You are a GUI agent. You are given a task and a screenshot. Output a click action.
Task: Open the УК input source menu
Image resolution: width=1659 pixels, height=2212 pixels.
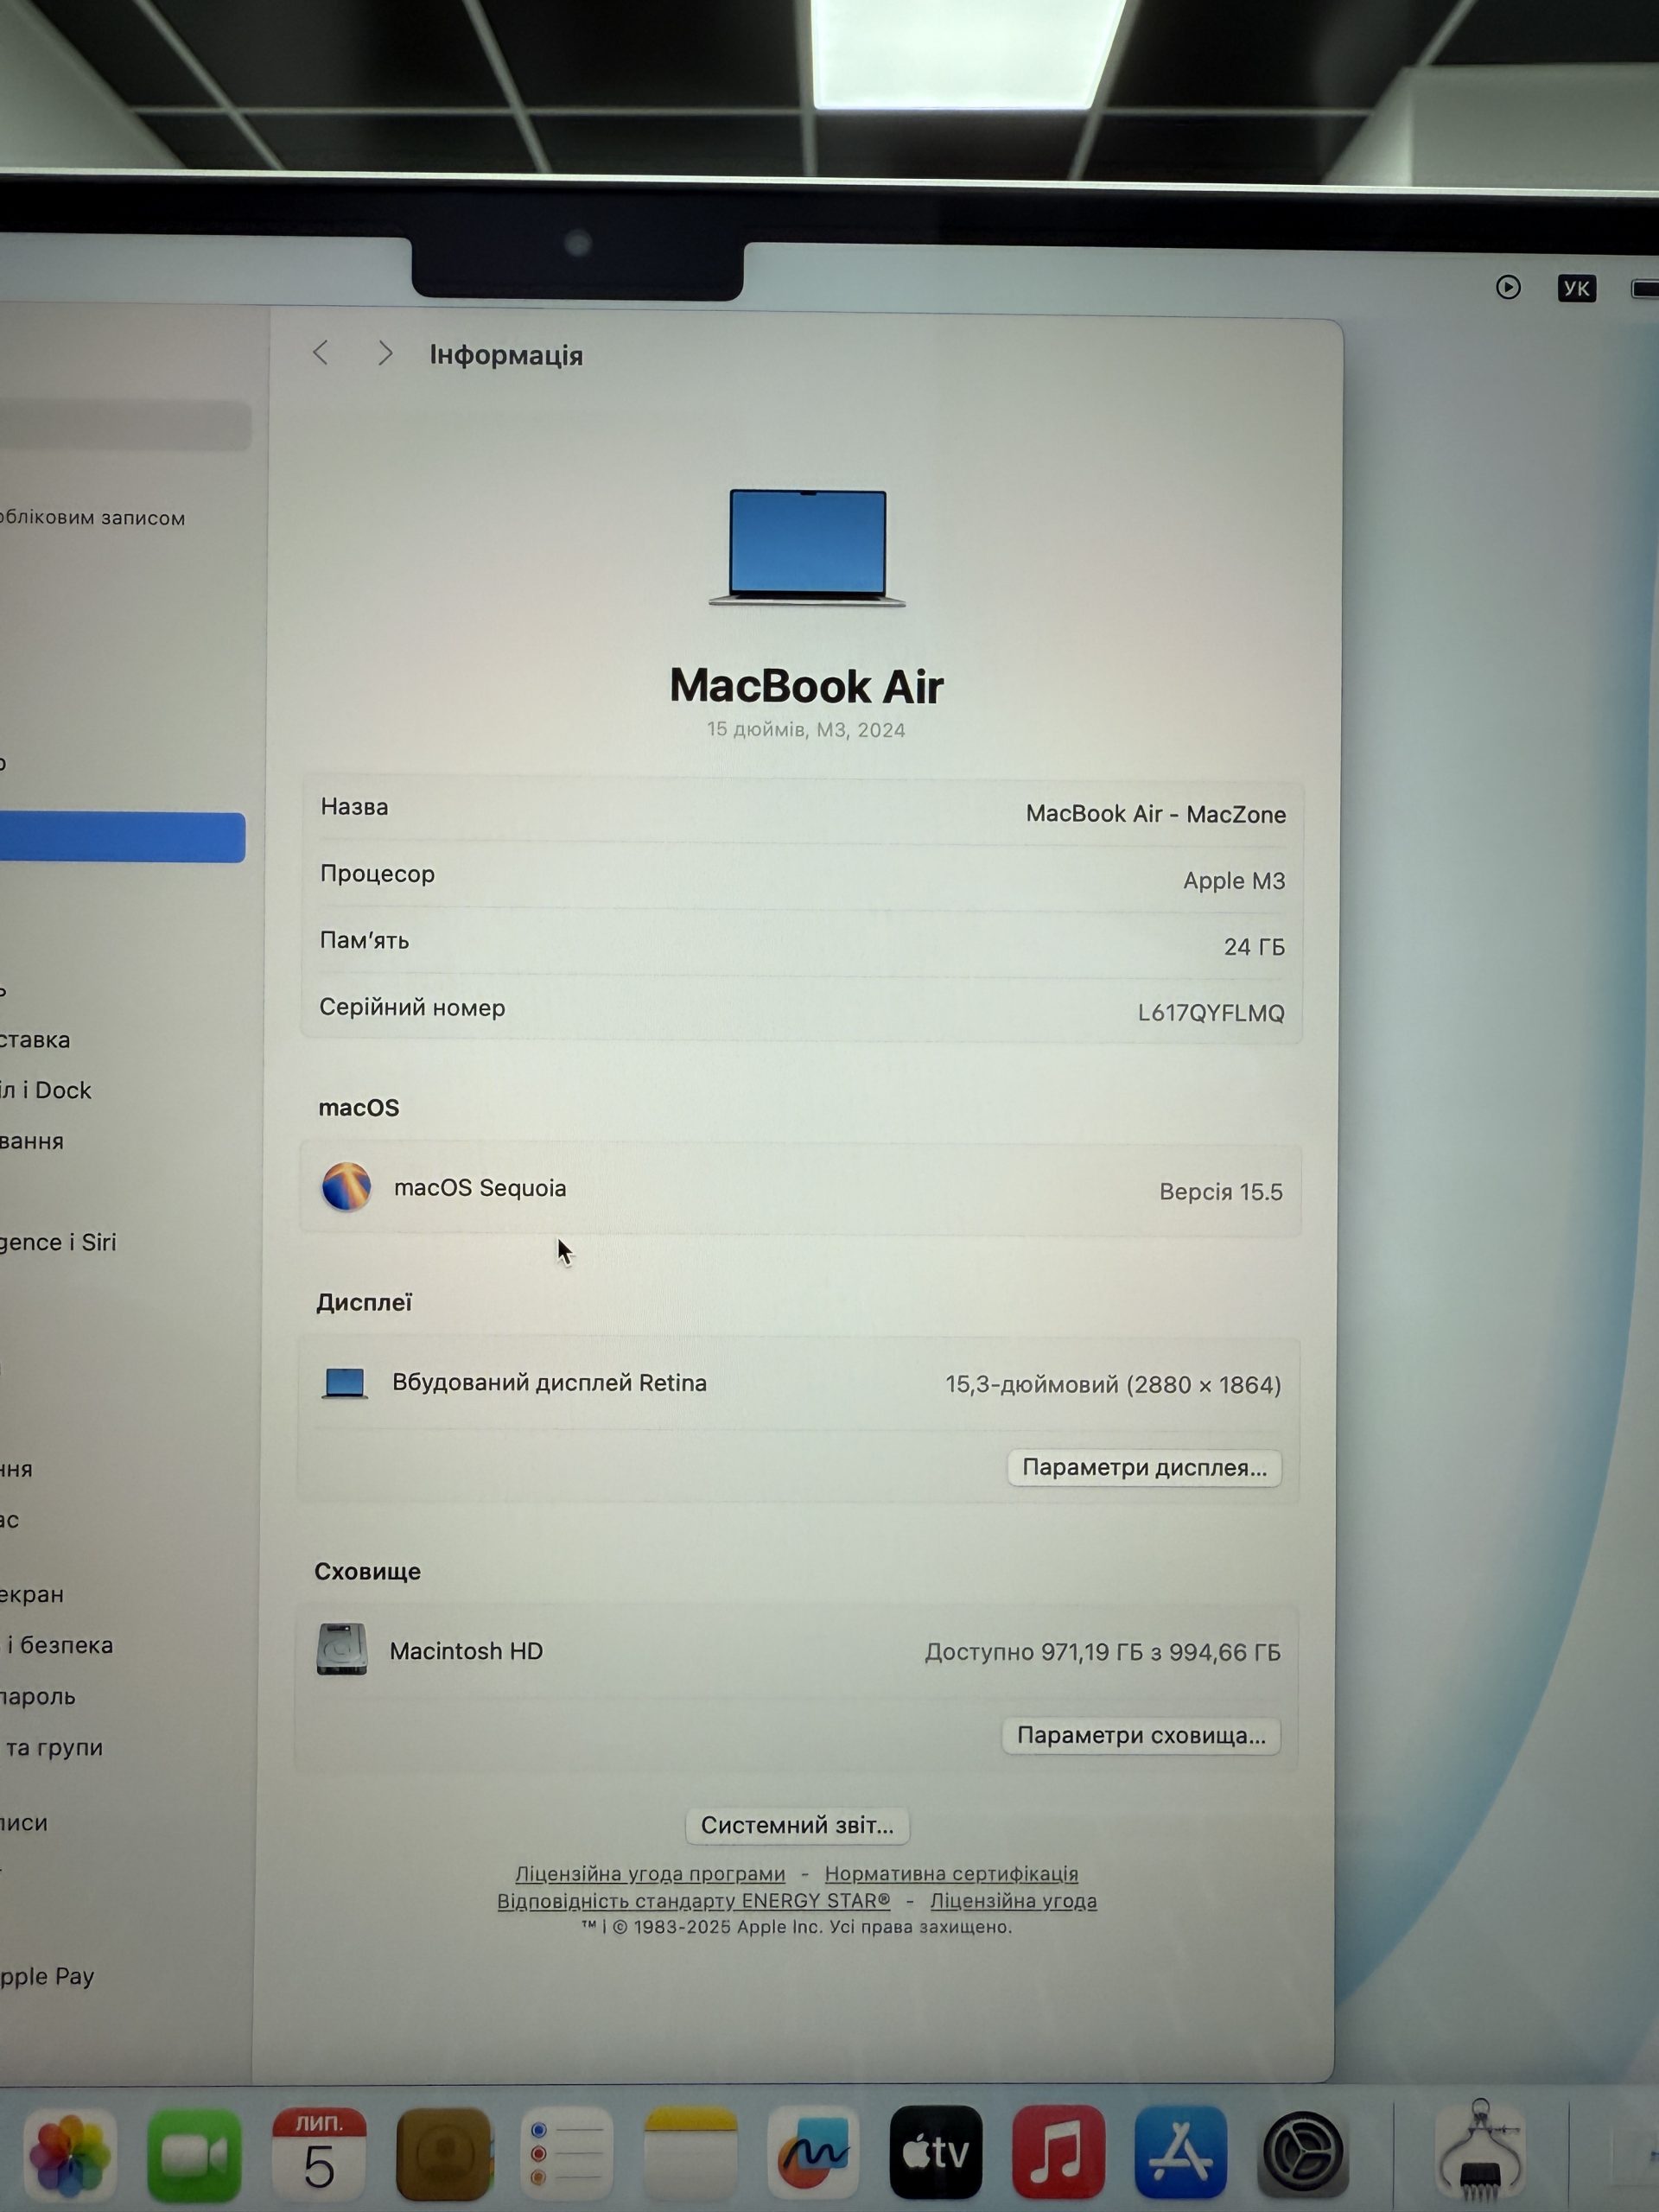coord(1577,289)
